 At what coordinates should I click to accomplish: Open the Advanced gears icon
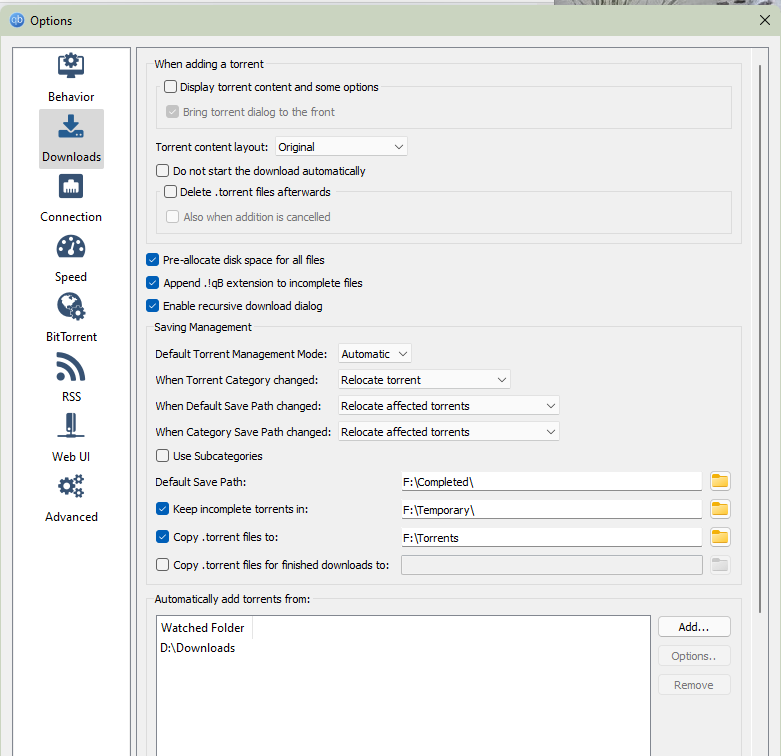[71, 486]
